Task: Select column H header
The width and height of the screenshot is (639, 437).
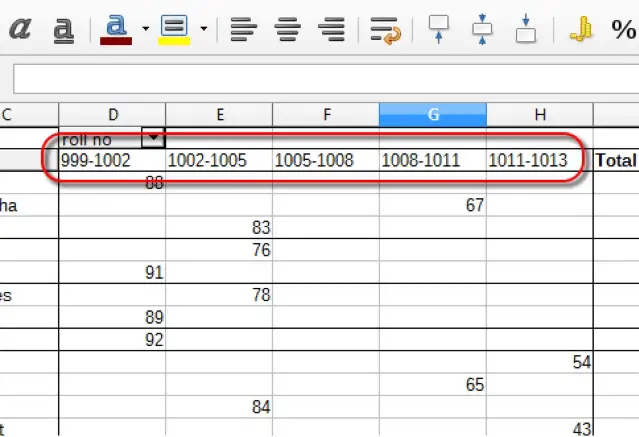Action: pos(540,115)
